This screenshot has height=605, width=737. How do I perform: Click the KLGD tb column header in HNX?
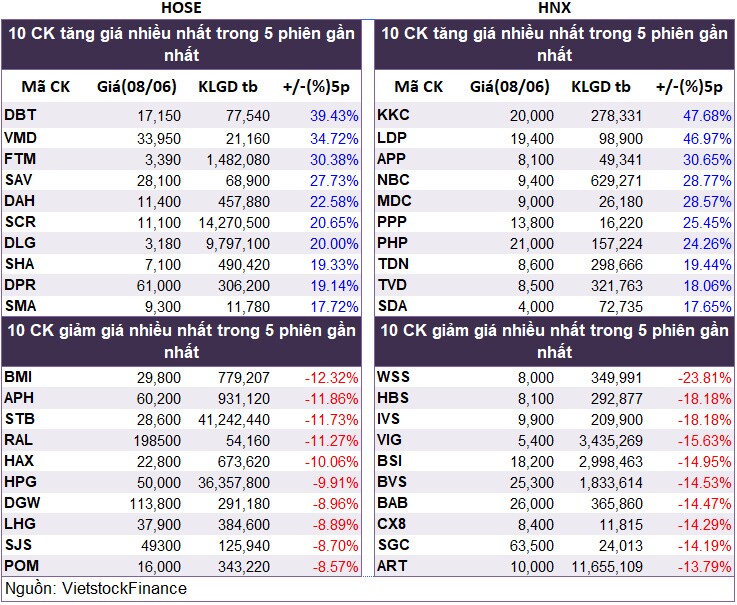(600, 87)
